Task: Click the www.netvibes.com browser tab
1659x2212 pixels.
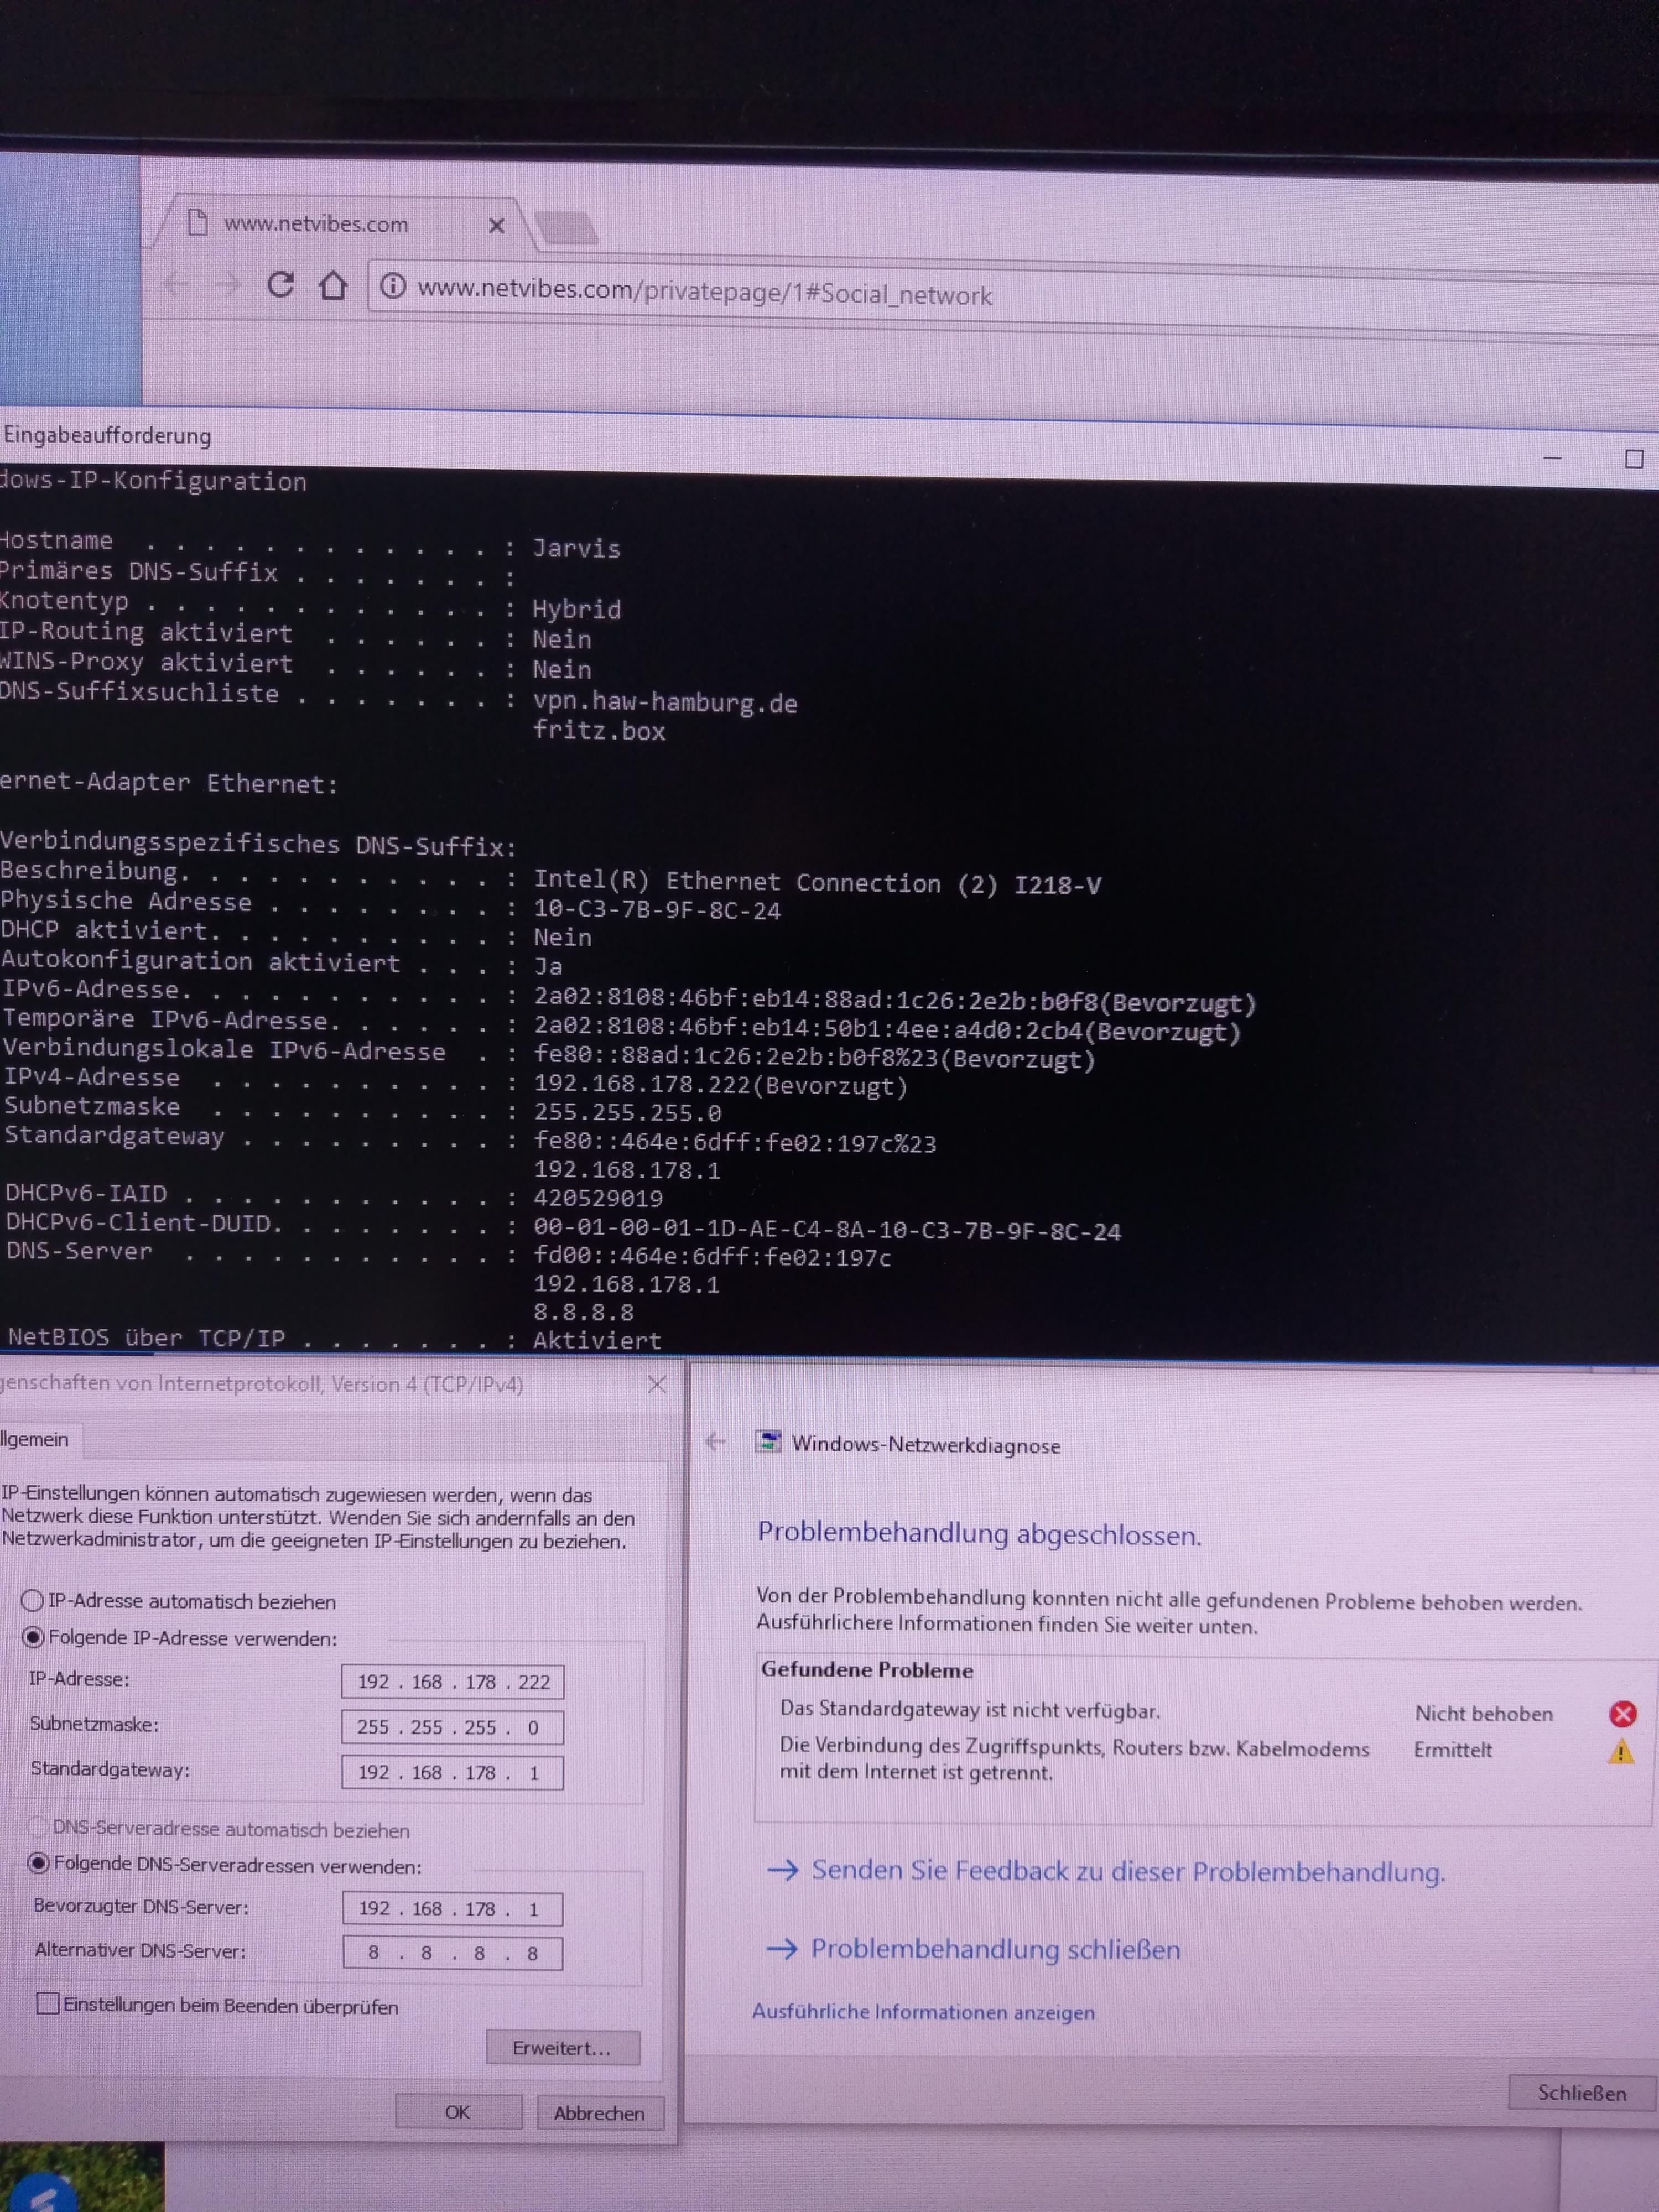Action: point(316,224)
